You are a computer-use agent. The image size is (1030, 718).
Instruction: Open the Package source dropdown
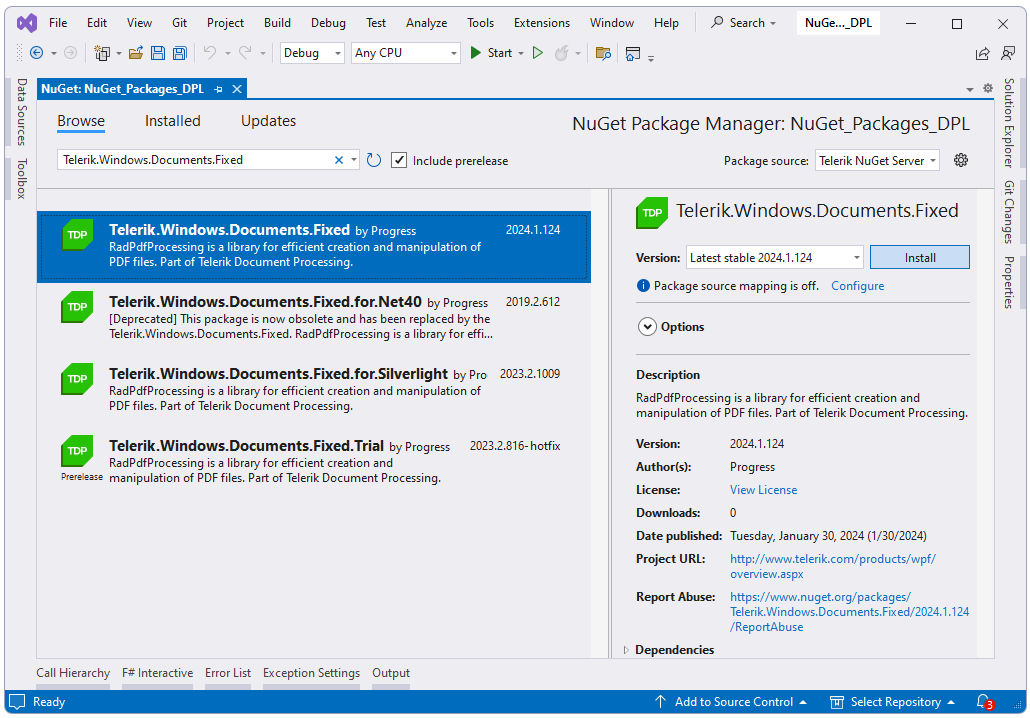point(877,159)
